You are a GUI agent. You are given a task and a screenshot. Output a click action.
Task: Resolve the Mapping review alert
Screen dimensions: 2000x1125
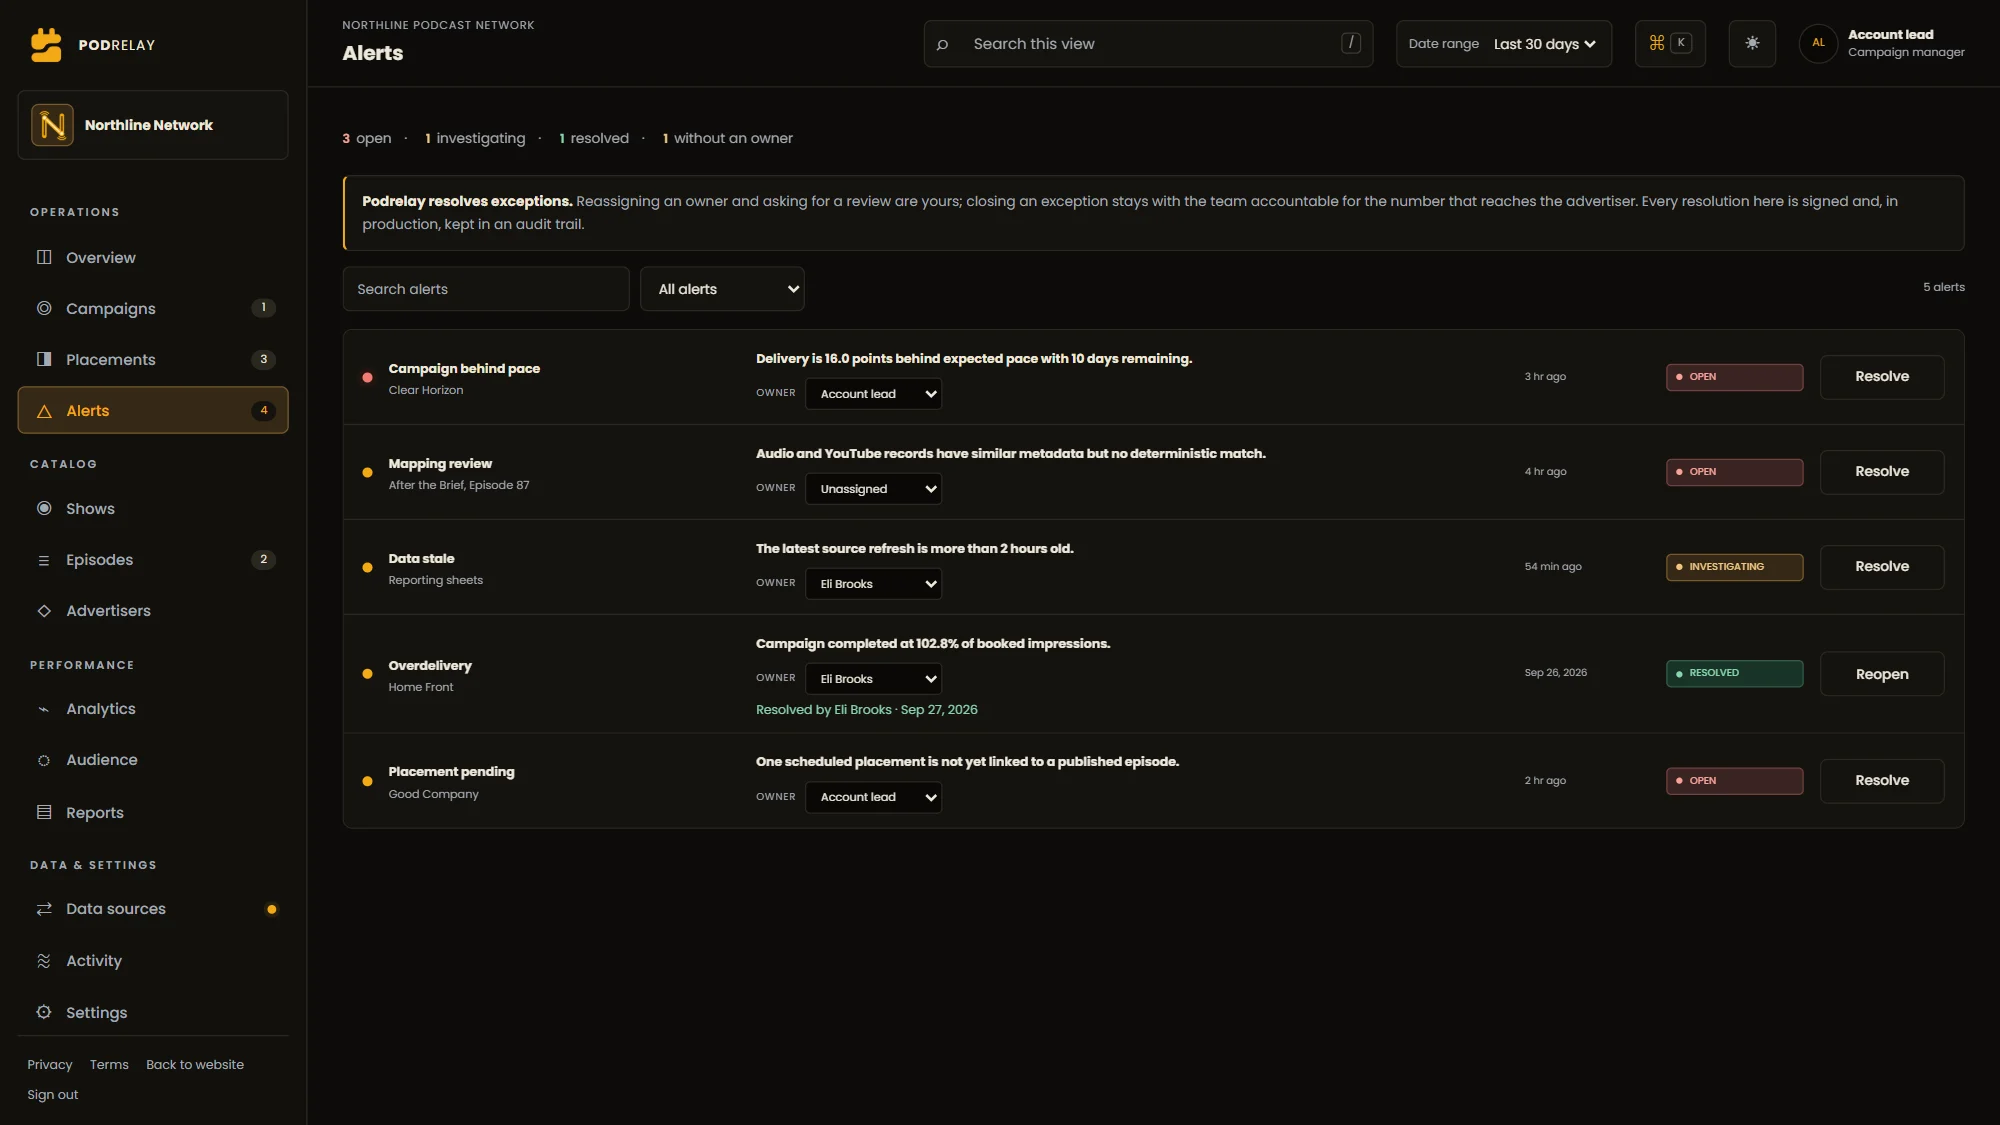click(x=1882, y=472)
